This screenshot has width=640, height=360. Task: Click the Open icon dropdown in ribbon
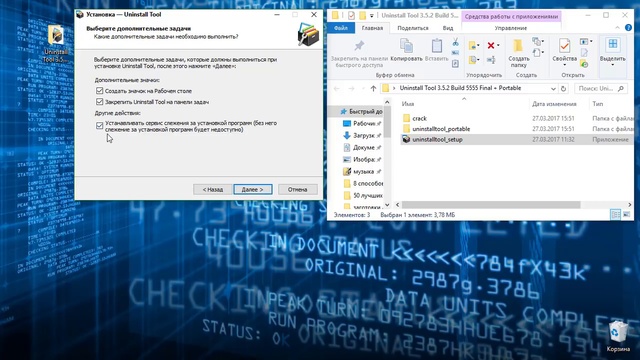coord(586,42)
